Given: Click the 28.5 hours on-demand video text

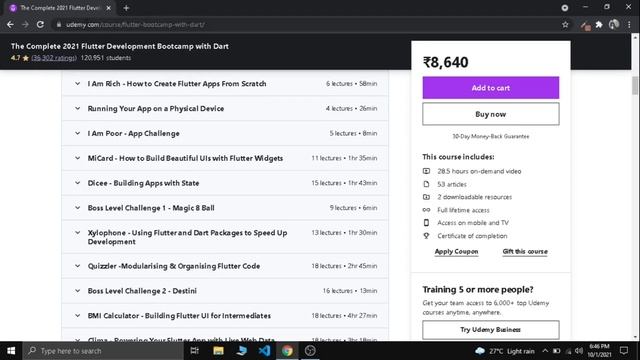Looking at the screenshot, I should tap(479, 171).
